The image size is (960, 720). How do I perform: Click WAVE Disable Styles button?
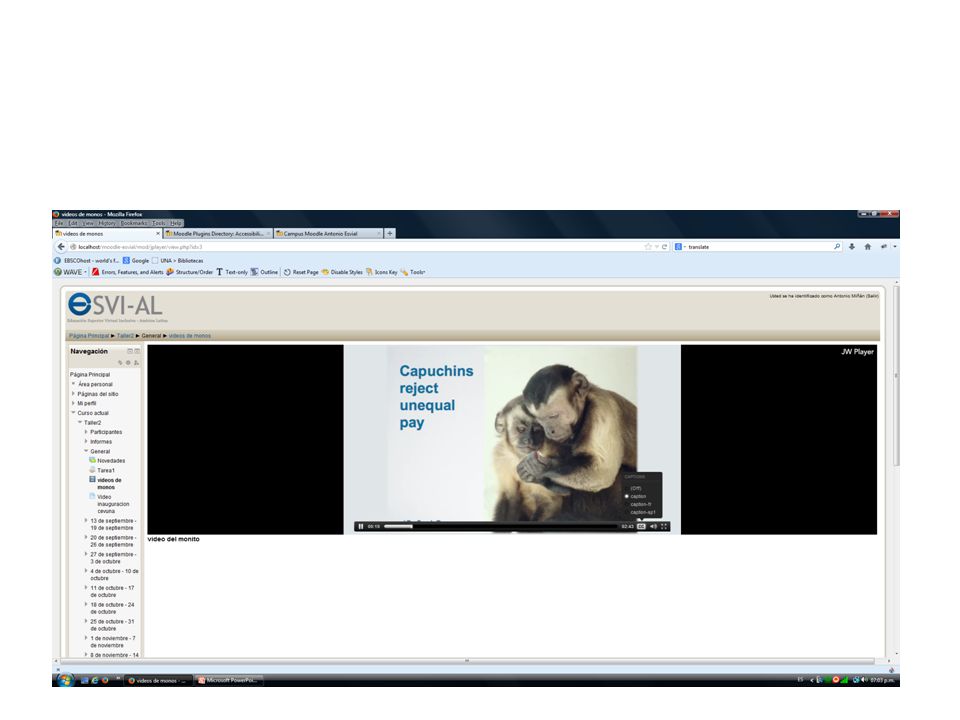click(342, 272)
